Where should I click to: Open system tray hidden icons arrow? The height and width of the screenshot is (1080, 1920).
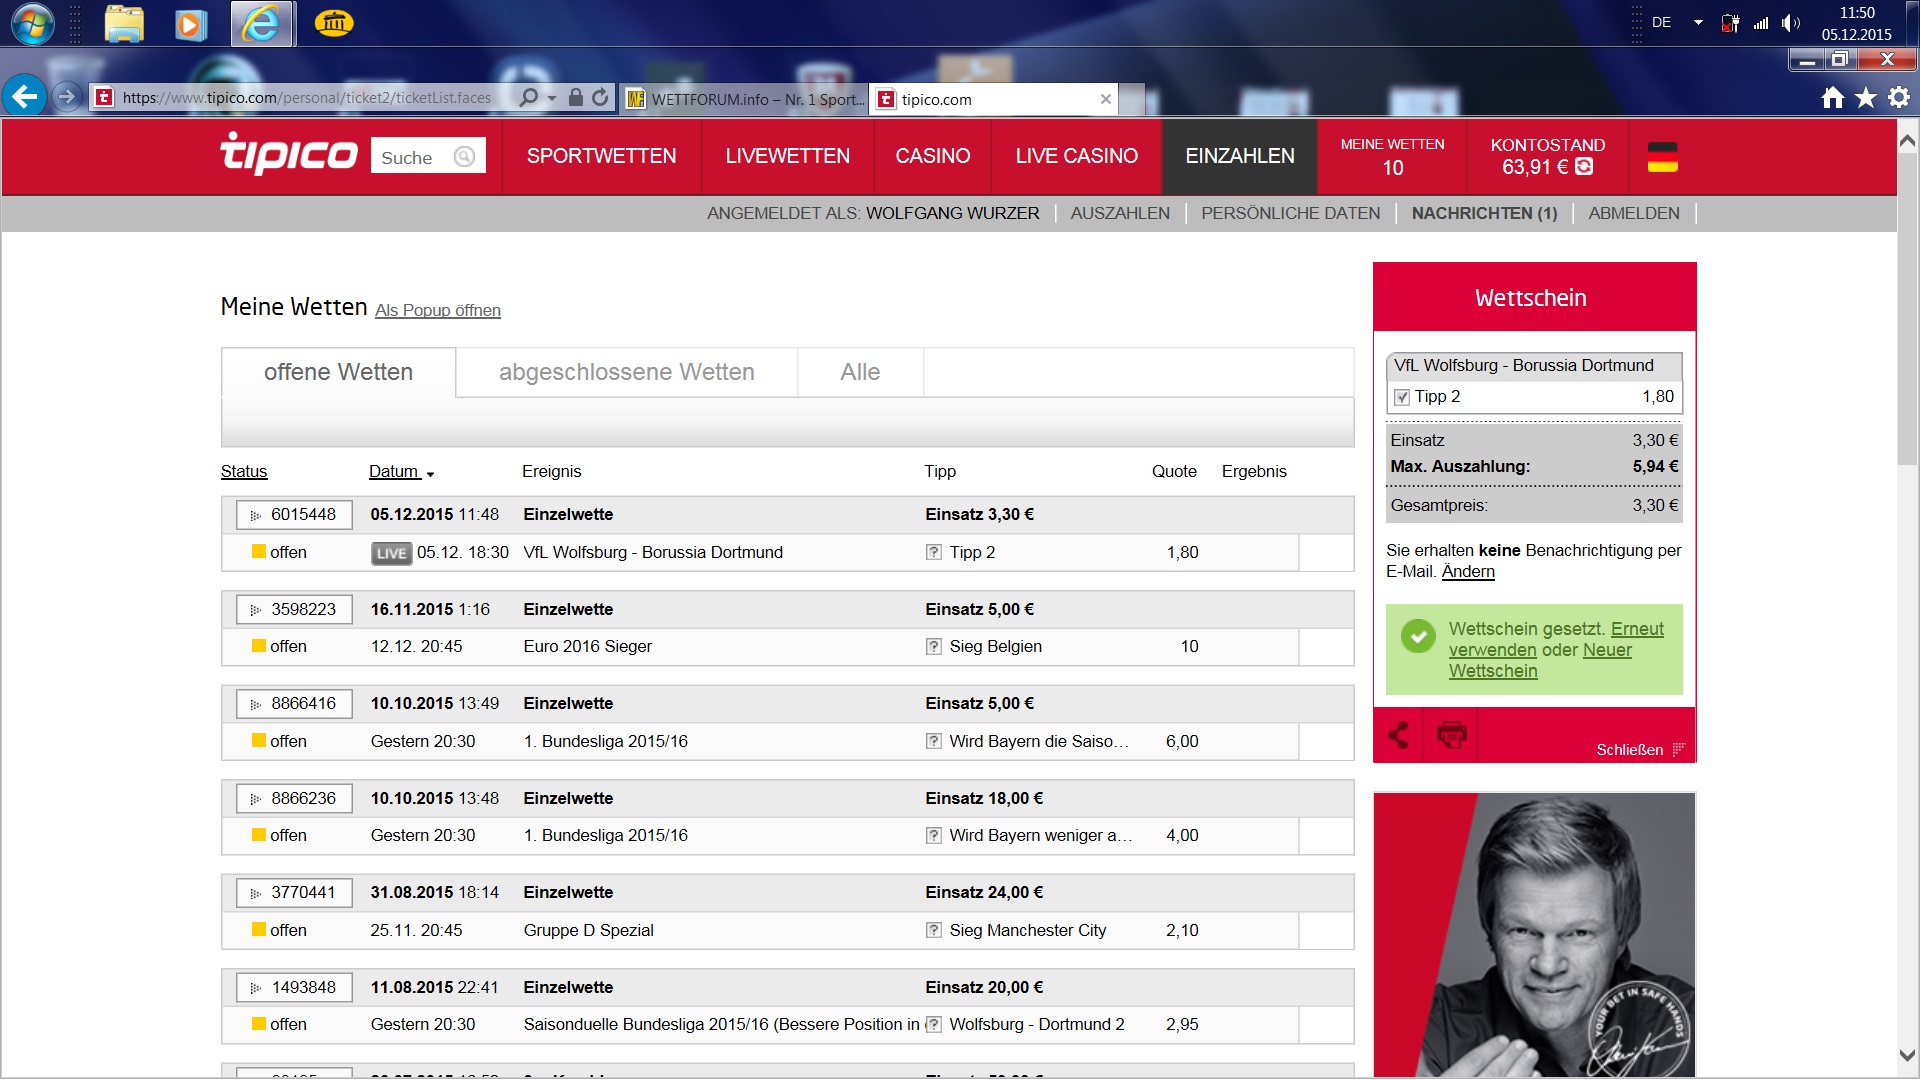point(1697,22)
